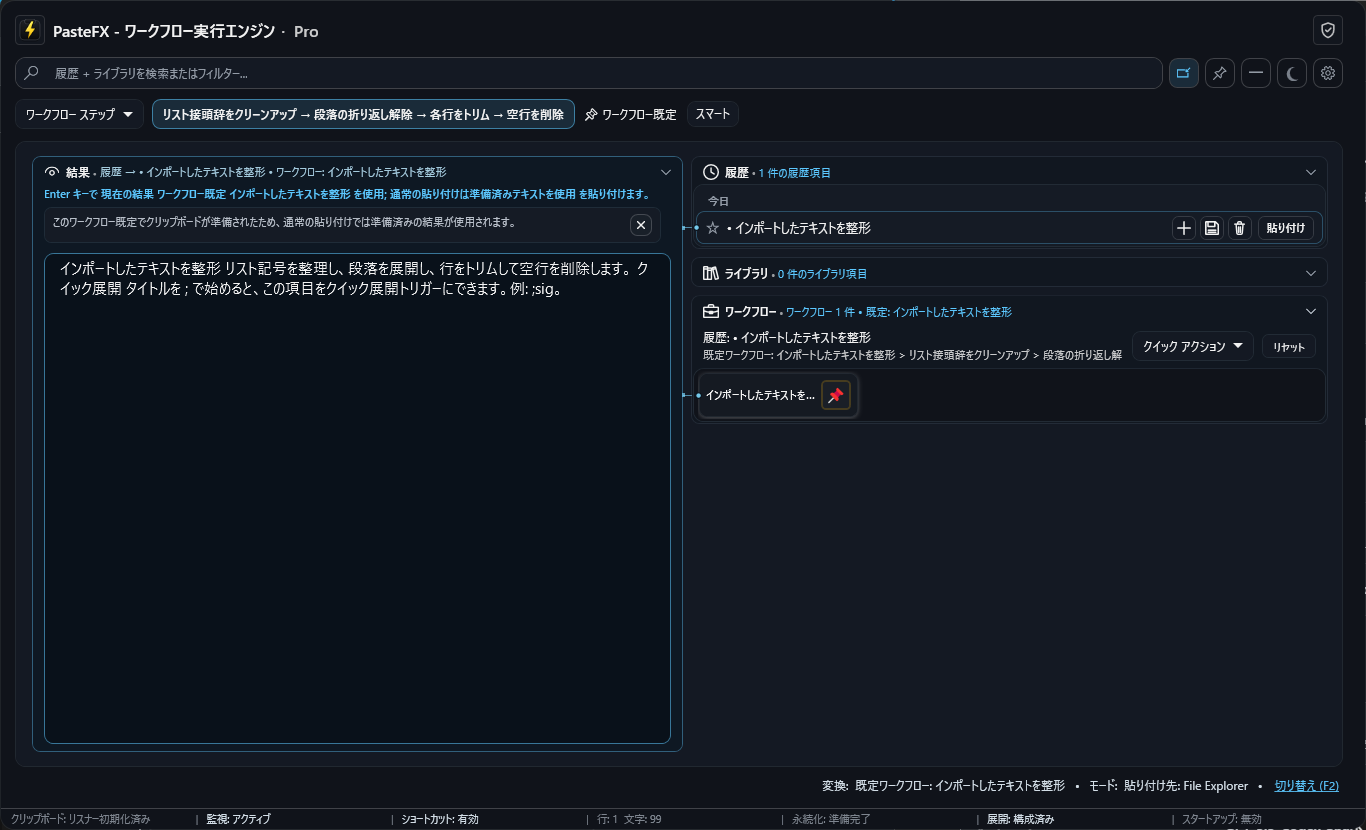
Task: Toggle the pin window button in toolbar
Action: tap(1220, 73)
